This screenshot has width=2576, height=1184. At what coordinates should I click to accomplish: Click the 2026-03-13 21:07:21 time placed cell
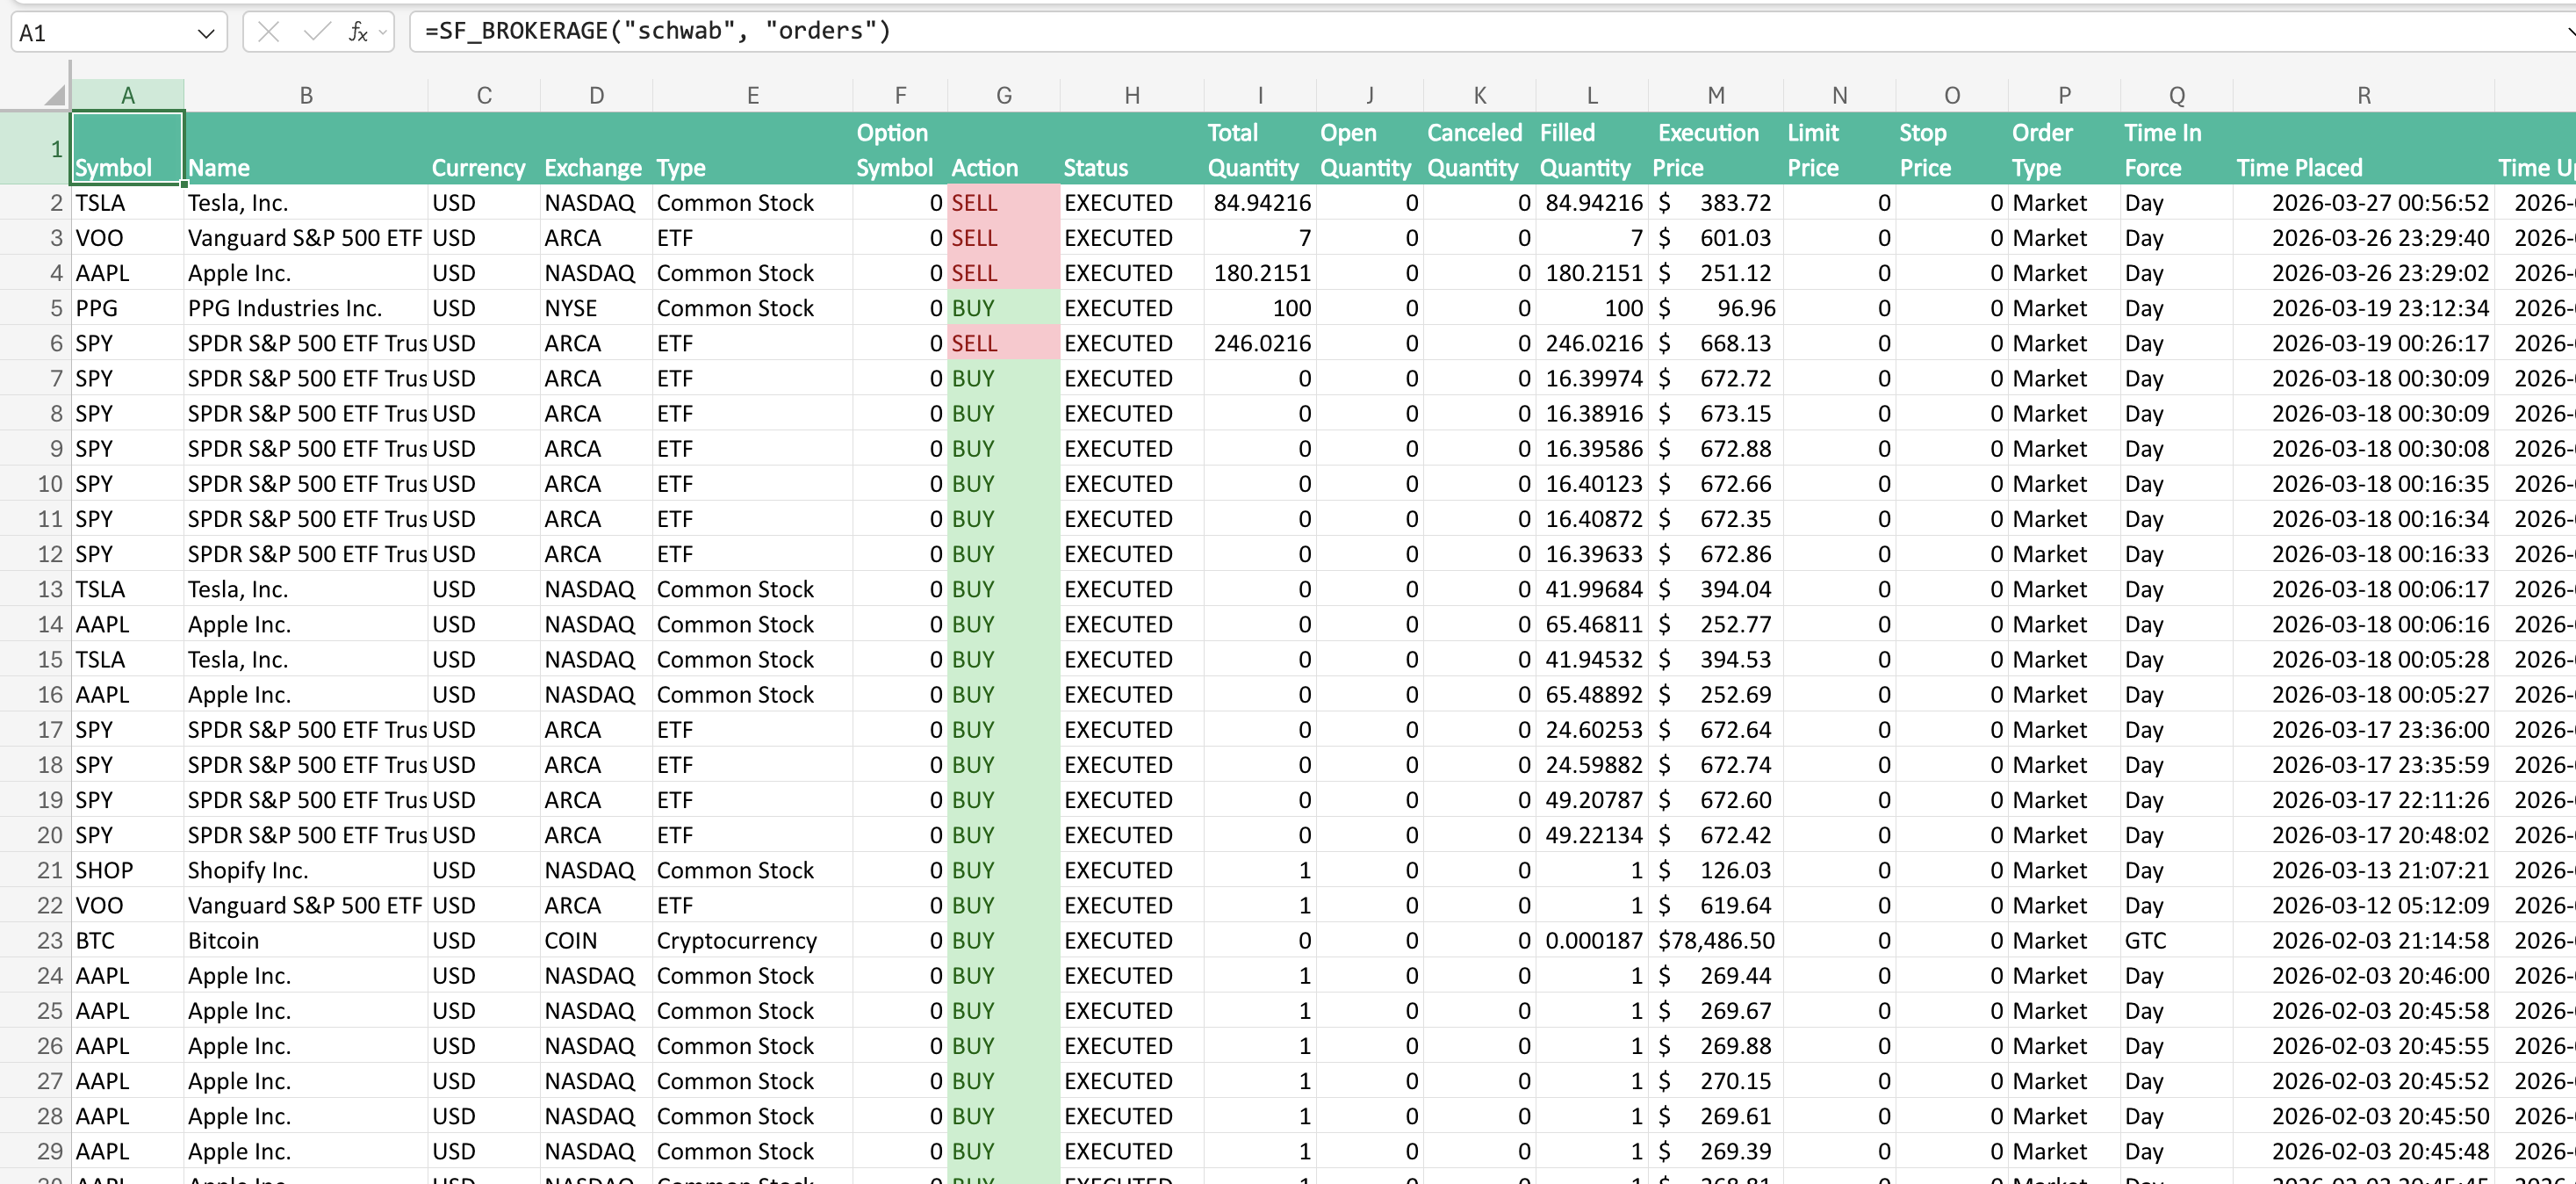[x=2363, y=870]
